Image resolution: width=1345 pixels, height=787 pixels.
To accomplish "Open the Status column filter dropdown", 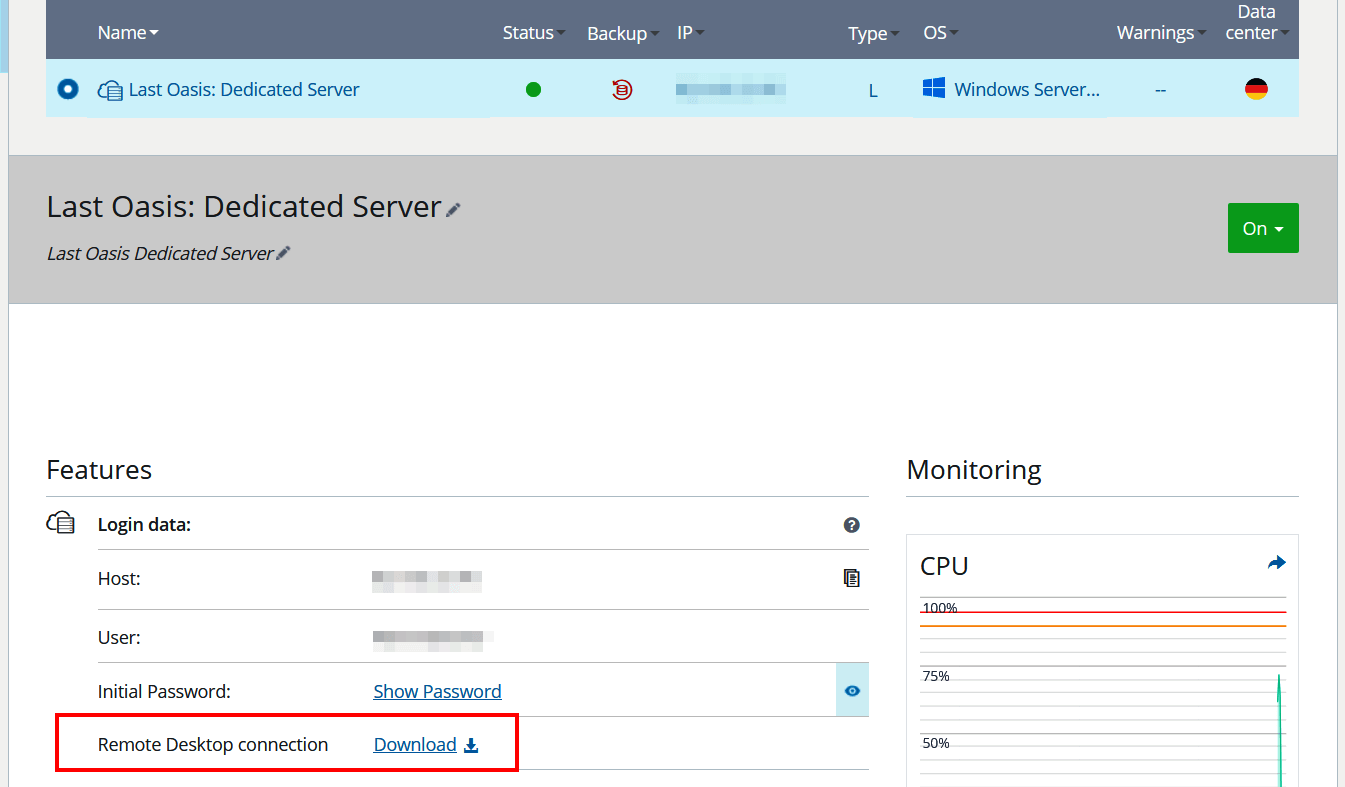I will coord(558,33).
